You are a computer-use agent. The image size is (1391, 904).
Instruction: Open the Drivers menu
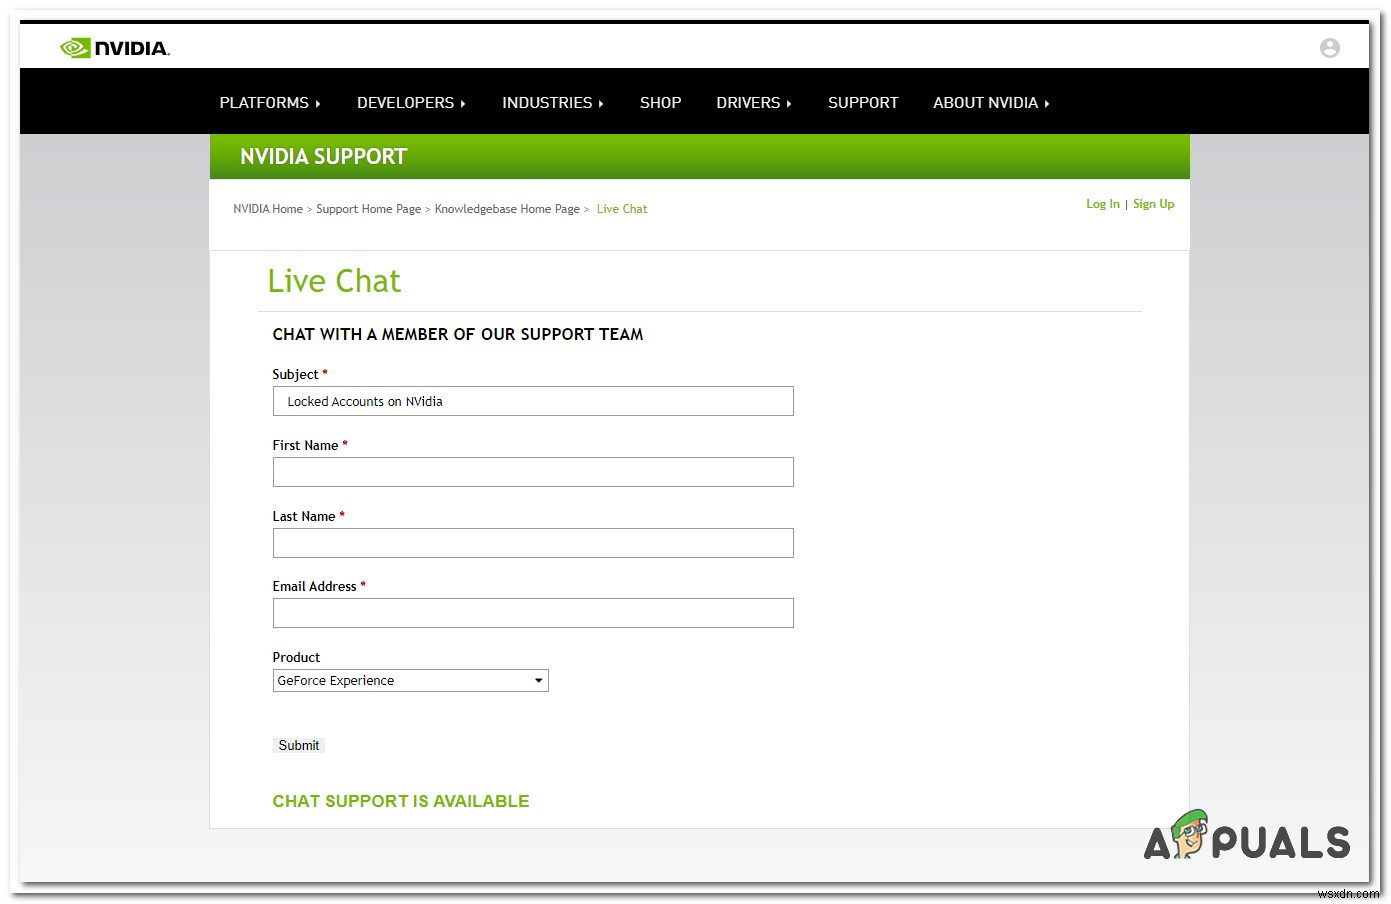pyautogui.click(x=754, y=103)
